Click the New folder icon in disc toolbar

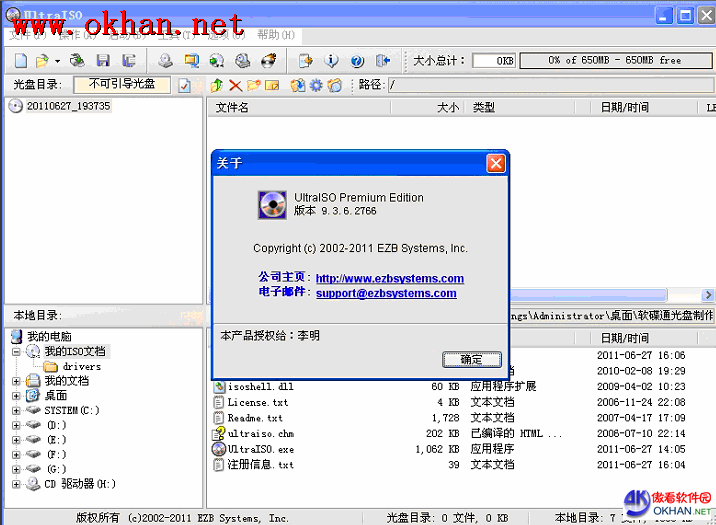point(253,85)
